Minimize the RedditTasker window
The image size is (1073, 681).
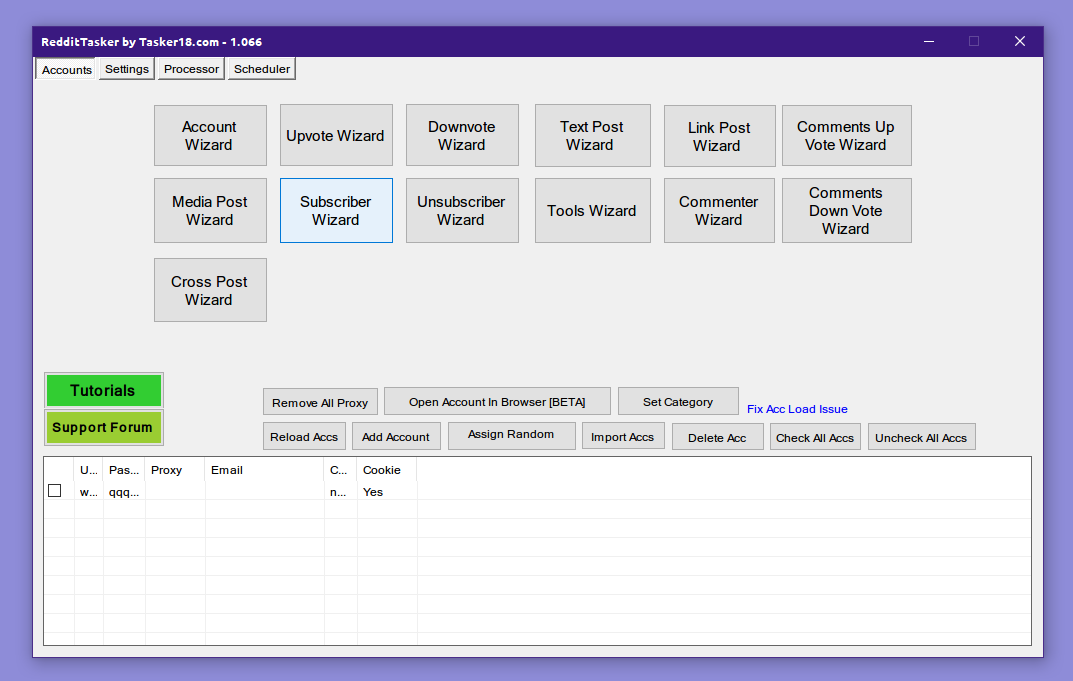pyautogui.click(x=929, y=42)
